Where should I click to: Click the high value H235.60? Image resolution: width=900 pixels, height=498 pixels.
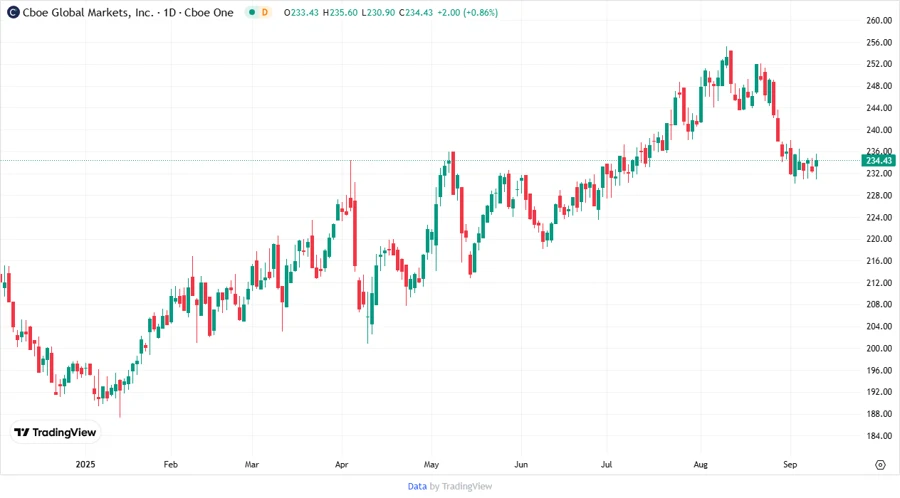coord(340,12)
